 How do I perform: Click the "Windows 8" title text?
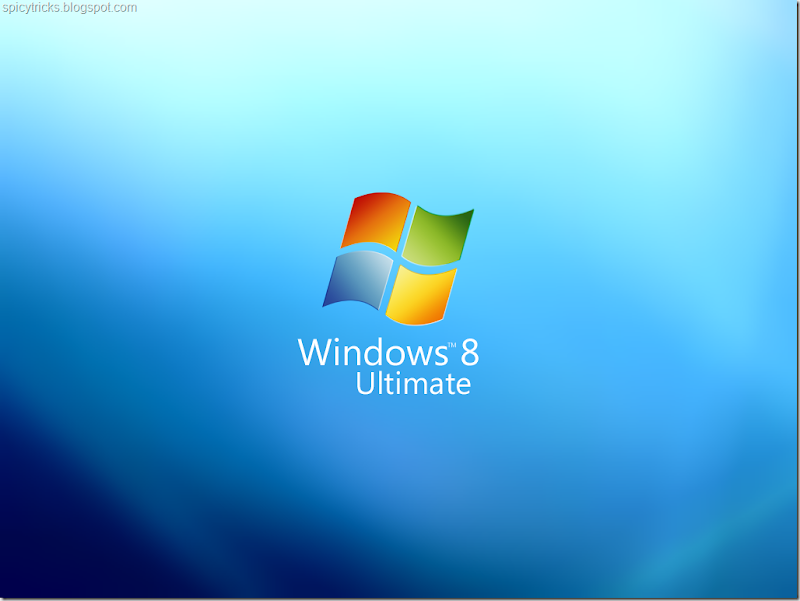point(389,352)
